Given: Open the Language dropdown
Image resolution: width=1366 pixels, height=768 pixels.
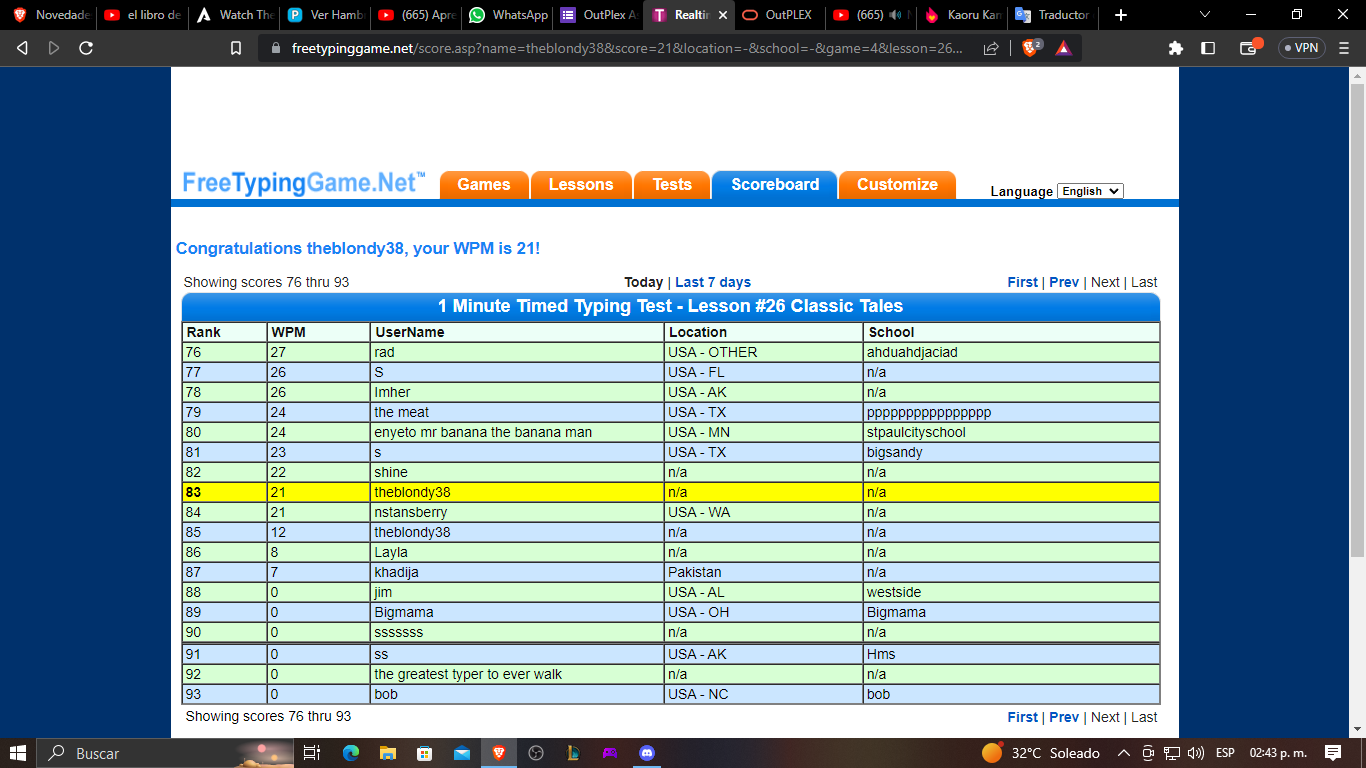Looking at the screenshot, I should [1090, 191].
